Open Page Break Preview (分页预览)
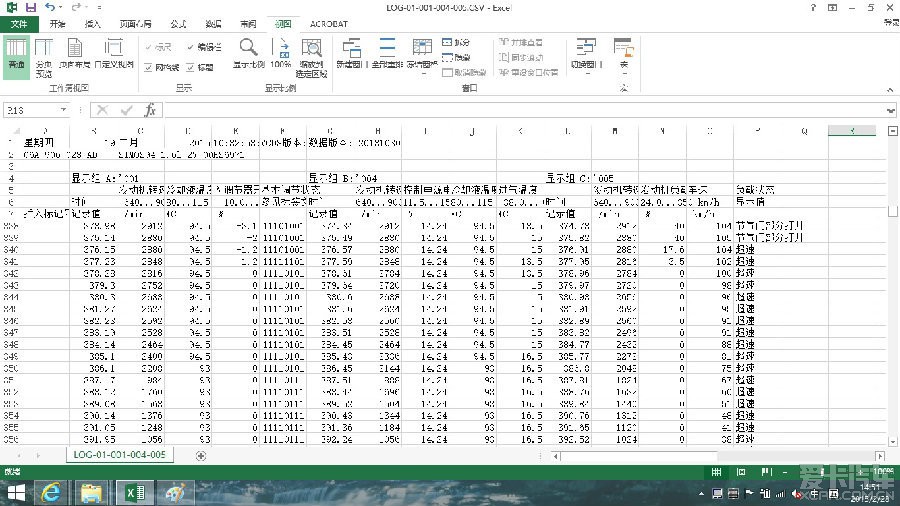Screen dimensions: 900x506 44,57
